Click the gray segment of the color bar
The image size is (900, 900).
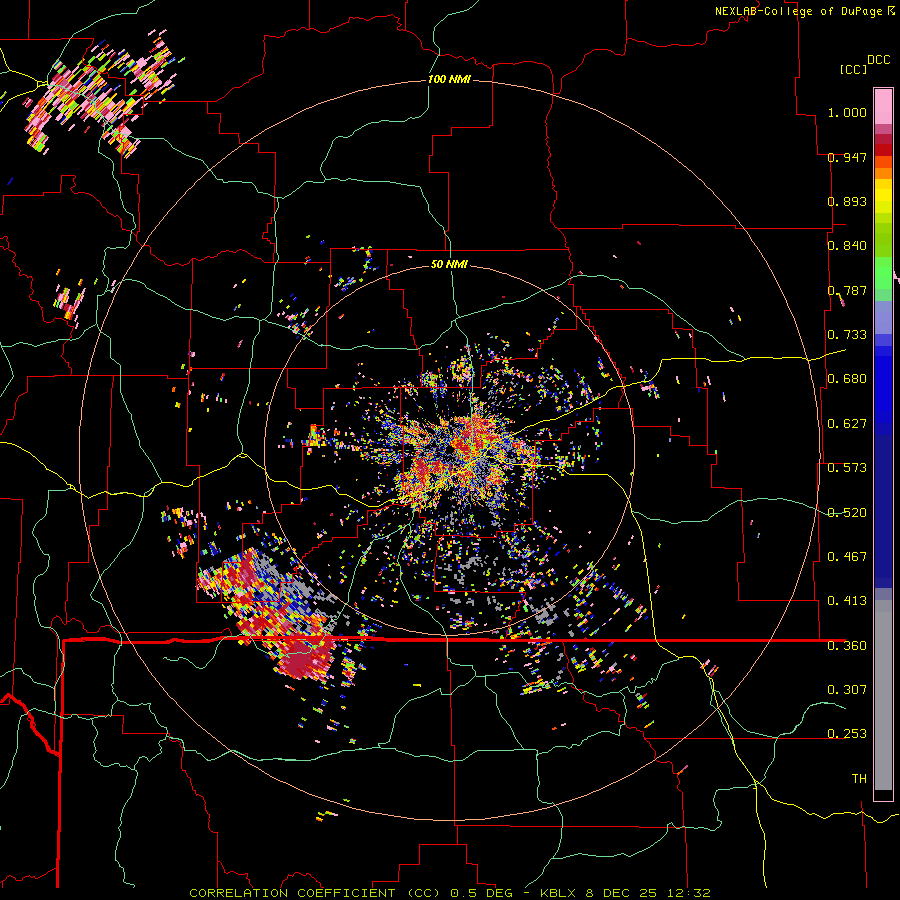pyautogui.click(x=883, y=695)
